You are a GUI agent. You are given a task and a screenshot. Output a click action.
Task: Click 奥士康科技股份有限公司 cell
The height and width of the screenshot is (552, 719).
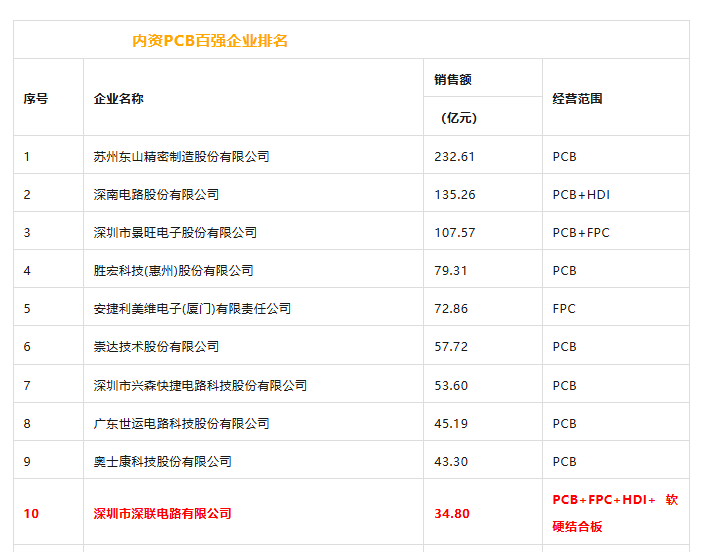click(x=162, y=462)
